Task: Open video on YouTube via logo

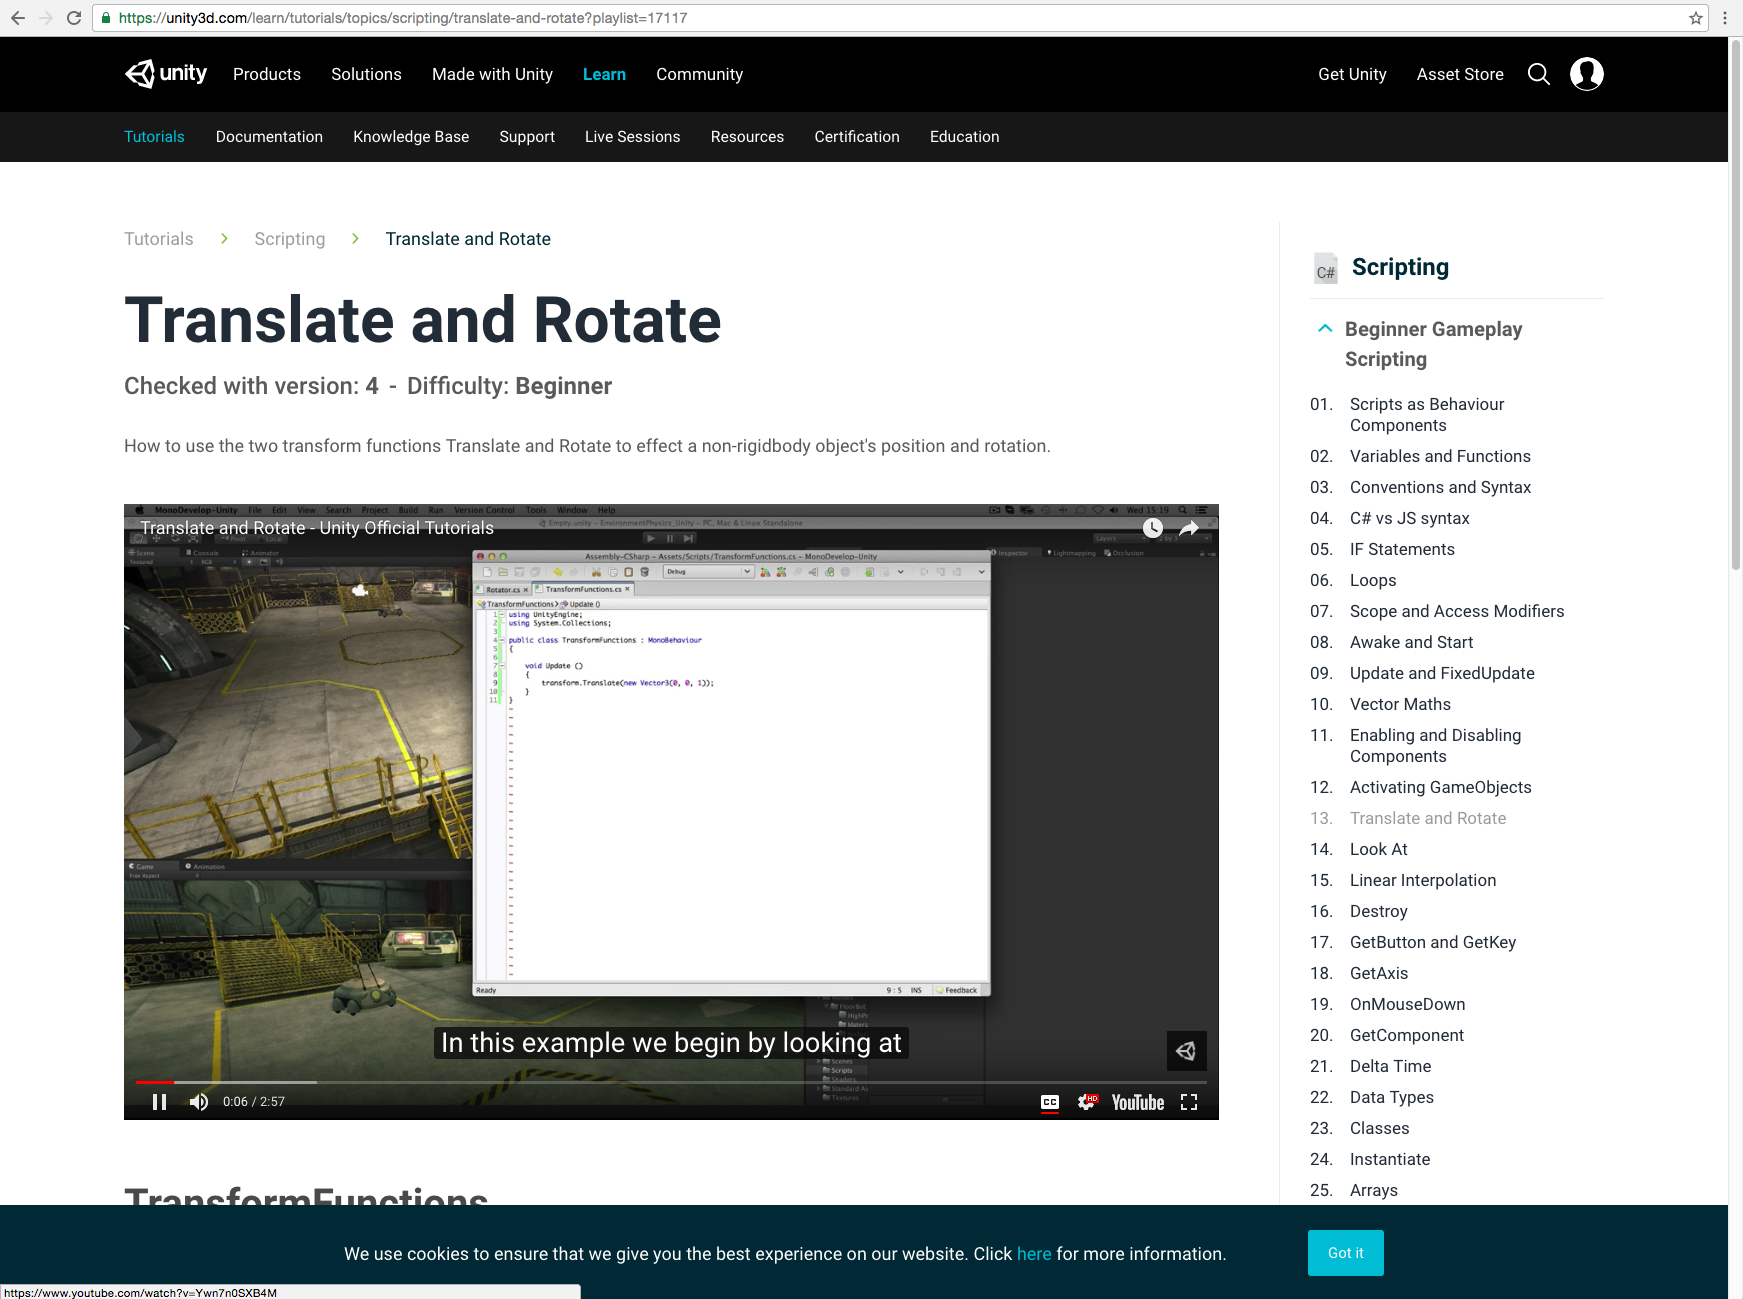Action: (x=1138, y=1102)
